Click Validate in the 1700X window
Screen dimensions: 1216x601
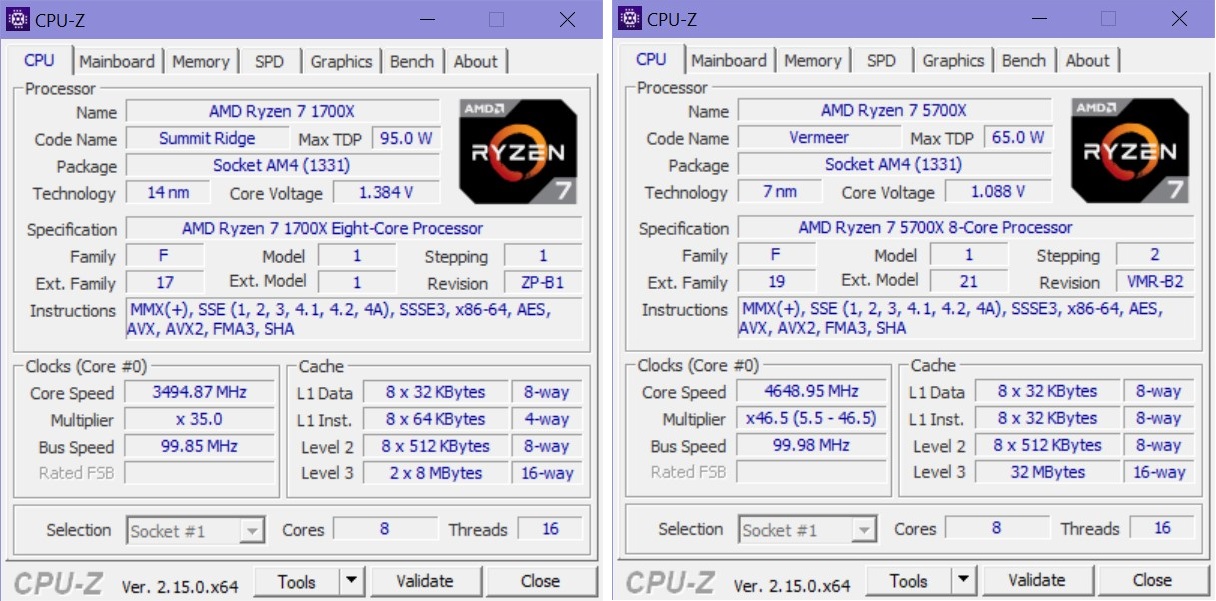click(x=426, y=581)
